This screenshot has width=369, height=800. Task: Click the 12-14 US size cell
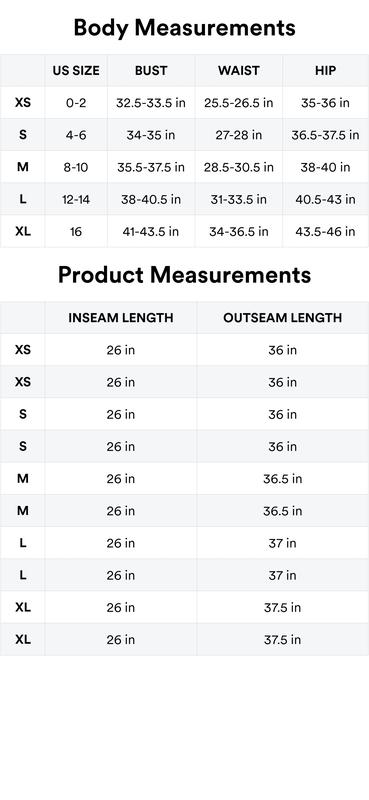76,199
